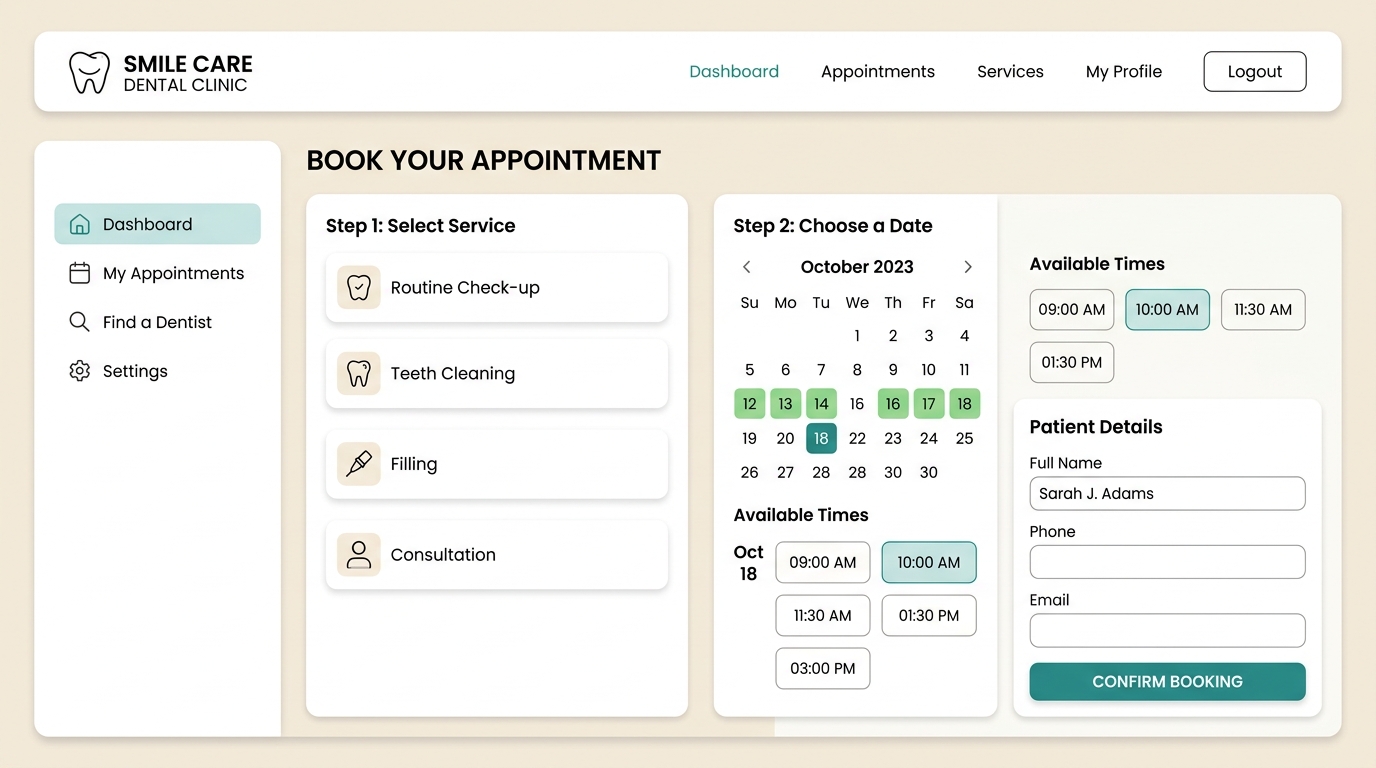Viewport: 1376px width, 768px height.
Task: Select the 01:30 PM slot in right panel
Action: click(x=1072, y=362)
